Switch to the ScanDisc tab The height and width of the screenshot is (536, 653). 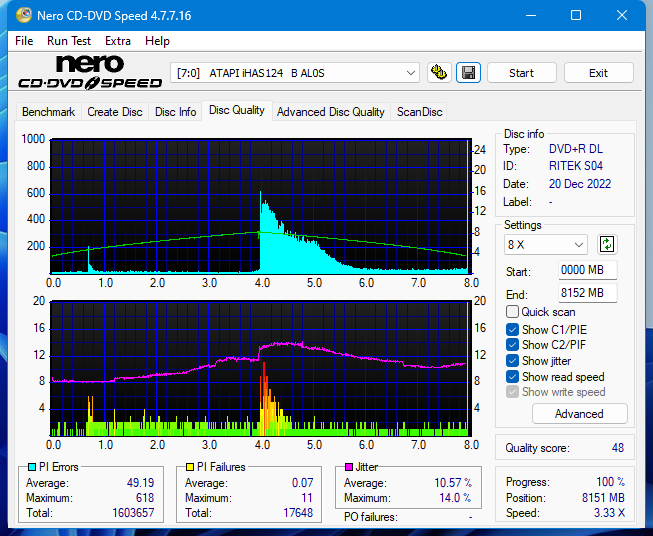419,112
